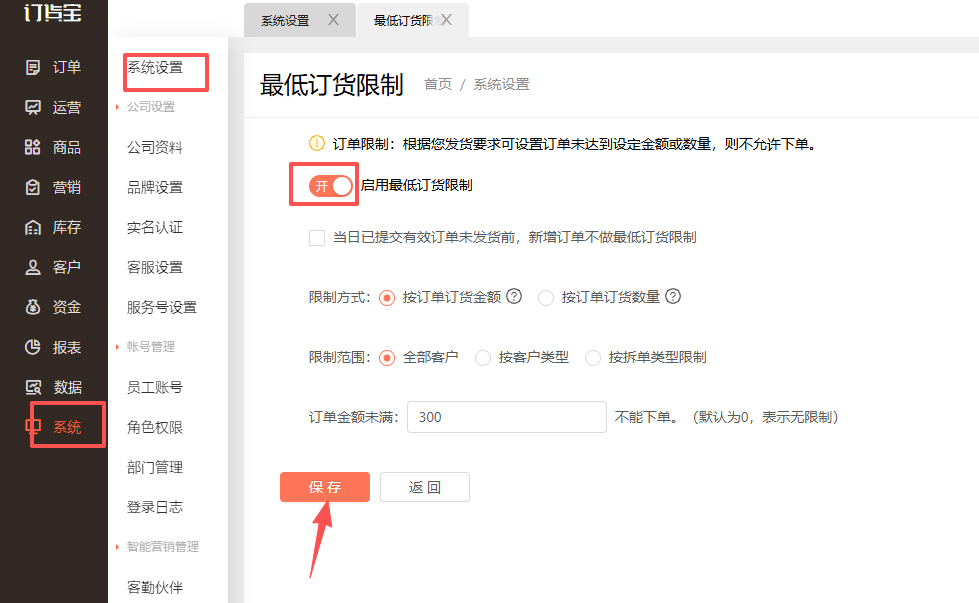The width and height of the screenshot is (979, 603).
Task: Open 登录日志 in the submenu
Action: point(155,507)
